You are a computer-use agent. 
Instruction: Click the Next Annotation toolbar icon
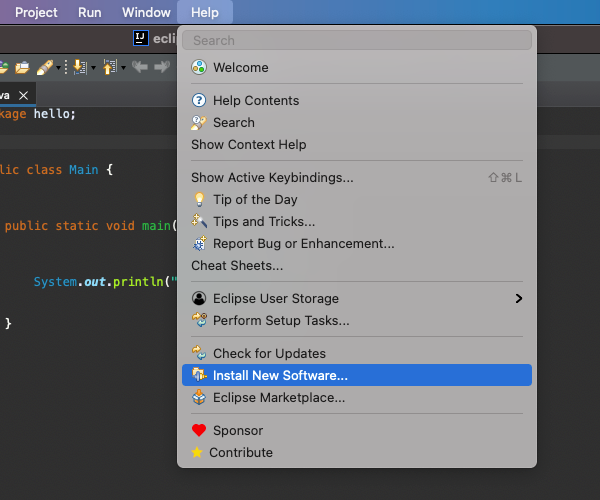(80, 67)
